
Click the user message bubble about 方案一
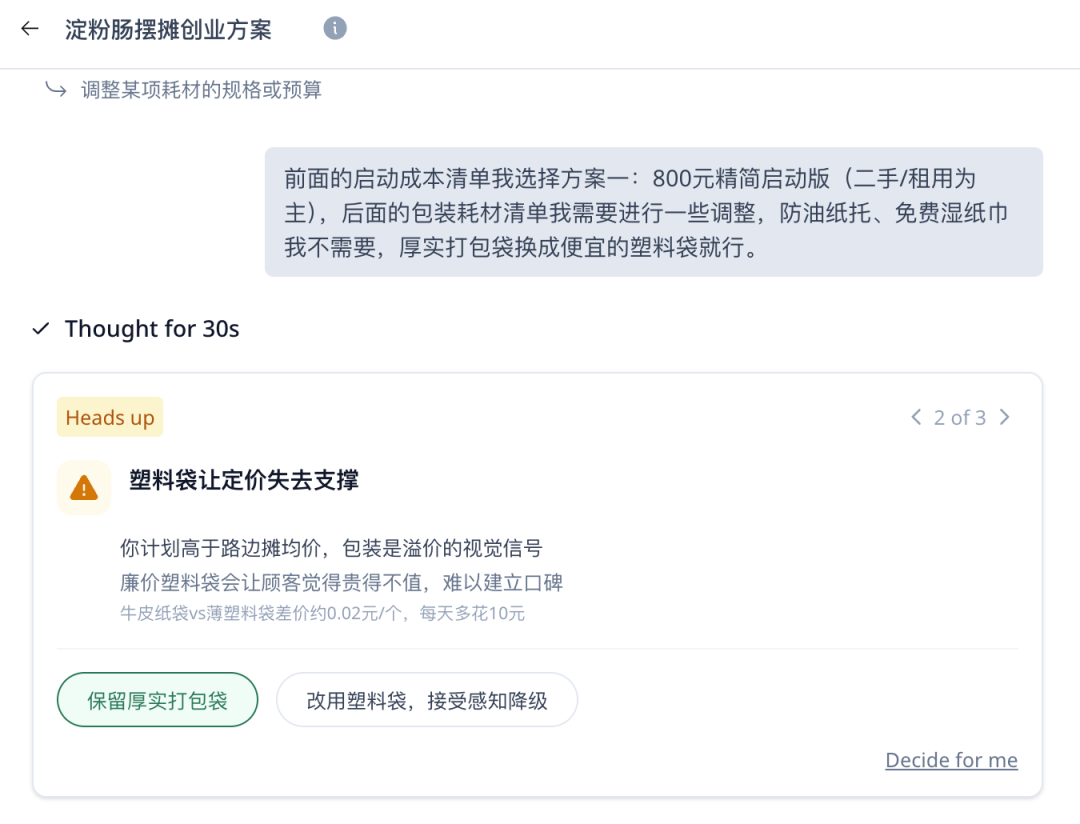pos(653,212)
